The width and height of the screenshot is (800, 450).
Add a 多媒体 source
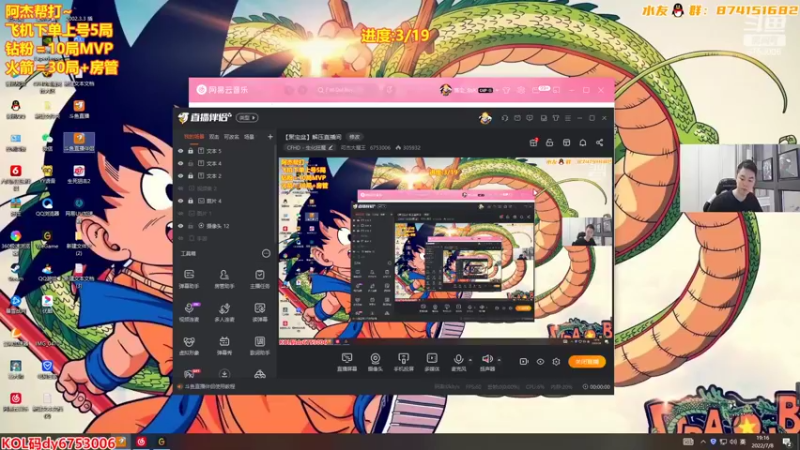coord(432,362)
